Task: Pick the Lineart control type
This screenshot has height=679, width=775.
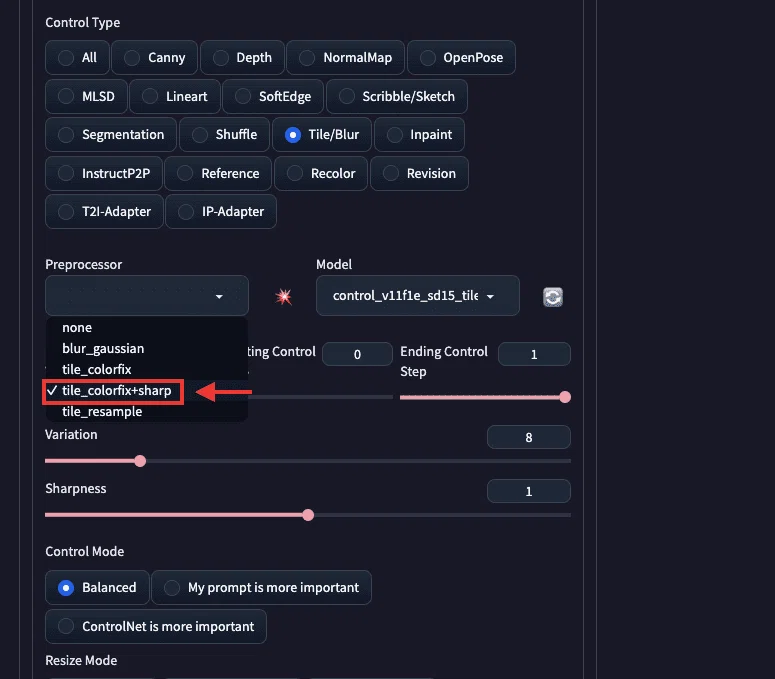Action: click(x=174, y=96)
